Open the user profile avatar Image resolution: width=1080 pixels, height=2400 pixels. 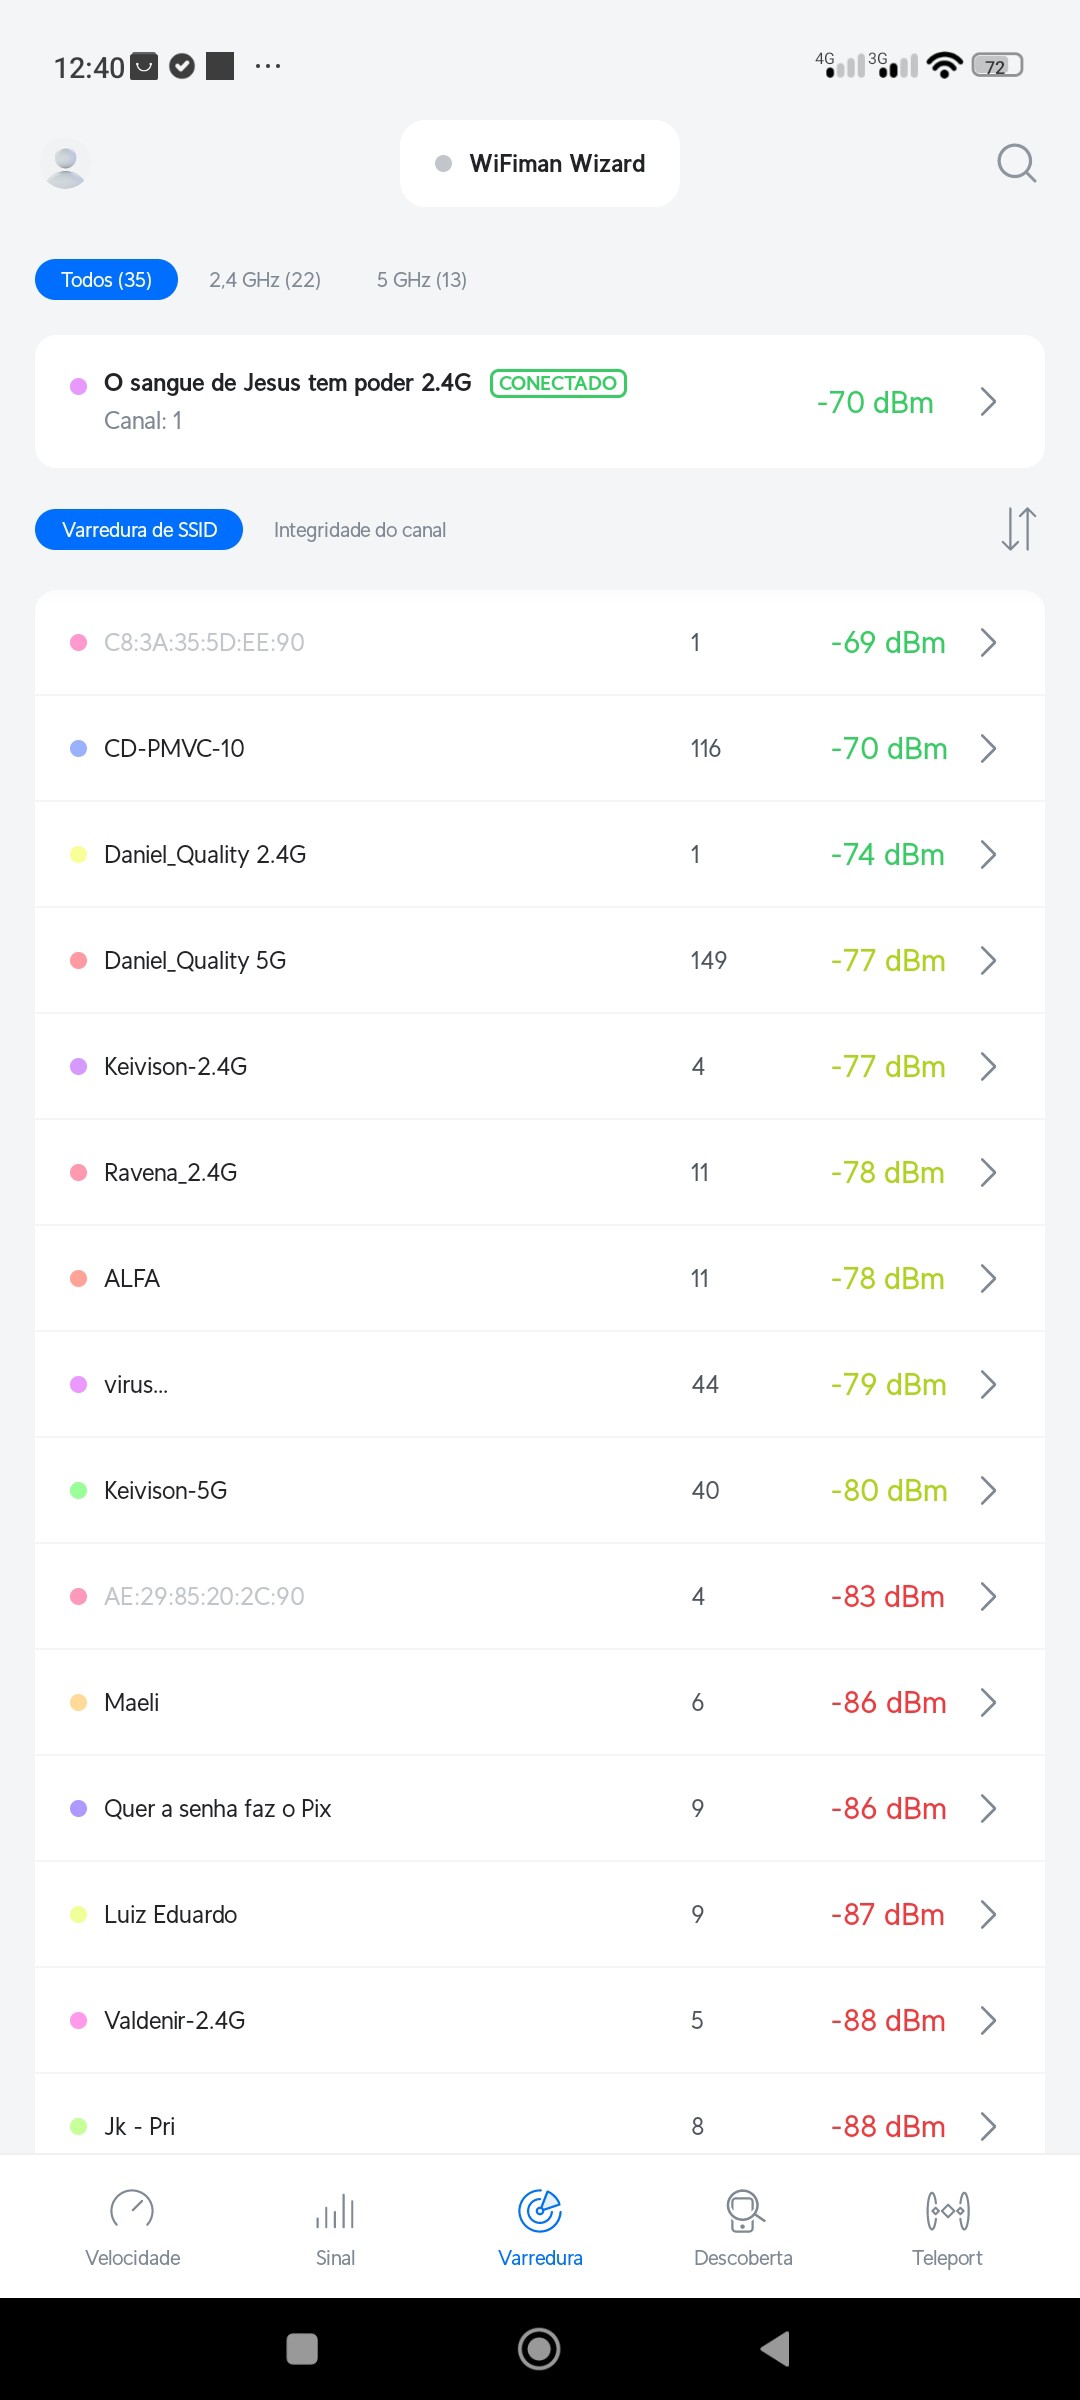[x=66, y=164]
